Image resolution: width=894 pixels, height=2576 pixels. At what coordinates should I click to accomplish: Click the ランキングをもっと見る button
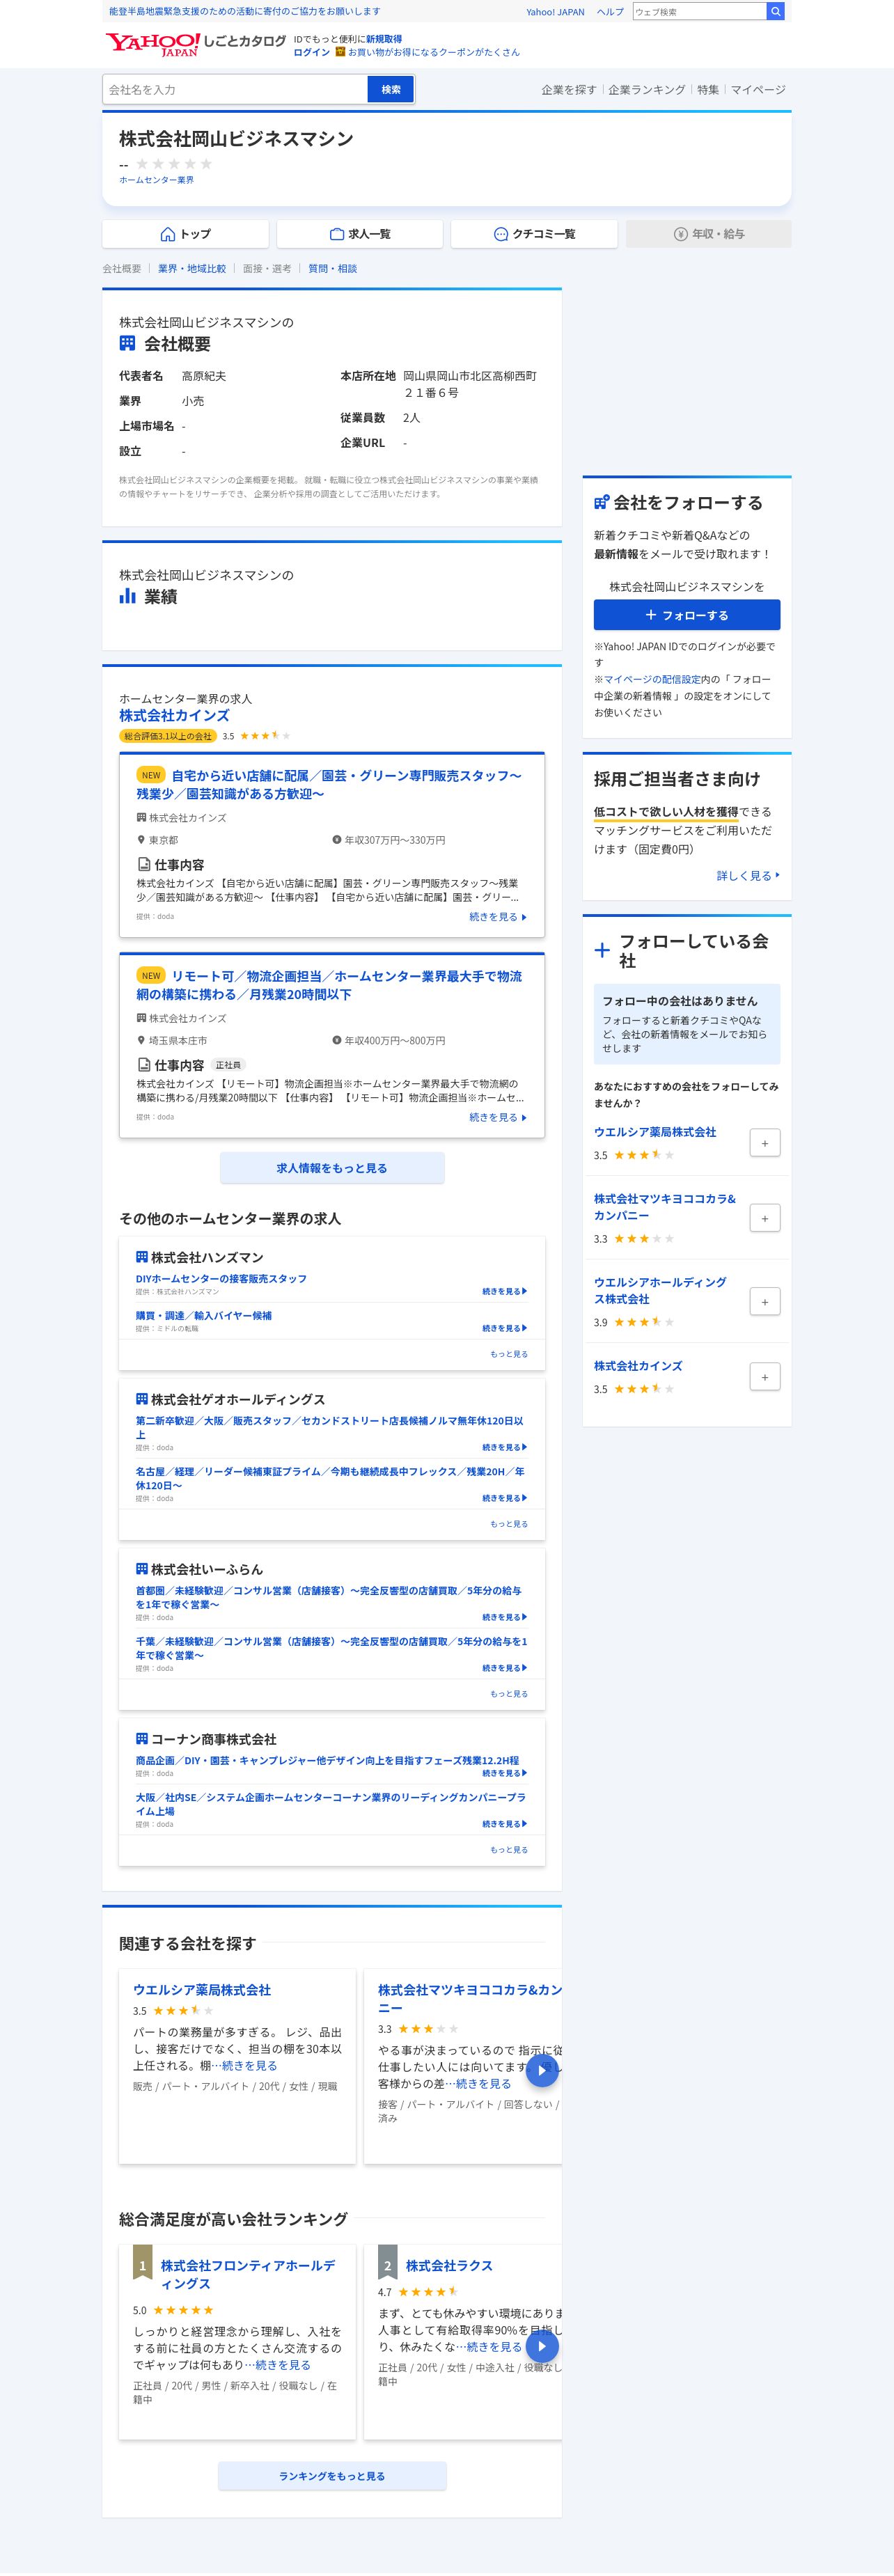(332, 2476)
